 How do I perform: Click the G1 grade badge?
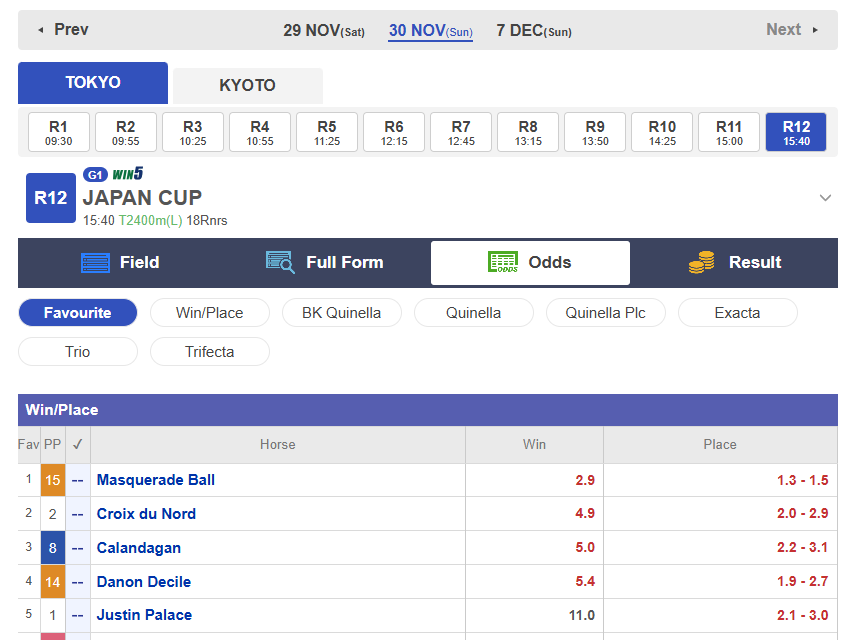(x=95, y=174)
